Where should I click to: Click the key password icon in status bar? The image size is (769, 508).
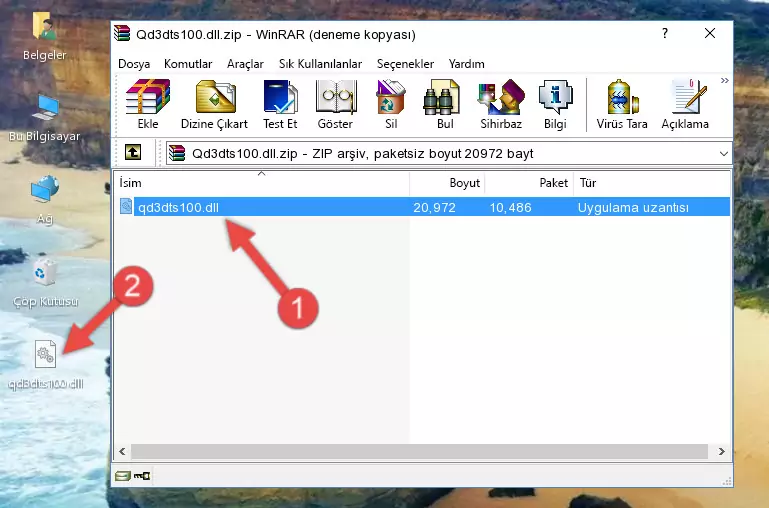coord(142,475)
